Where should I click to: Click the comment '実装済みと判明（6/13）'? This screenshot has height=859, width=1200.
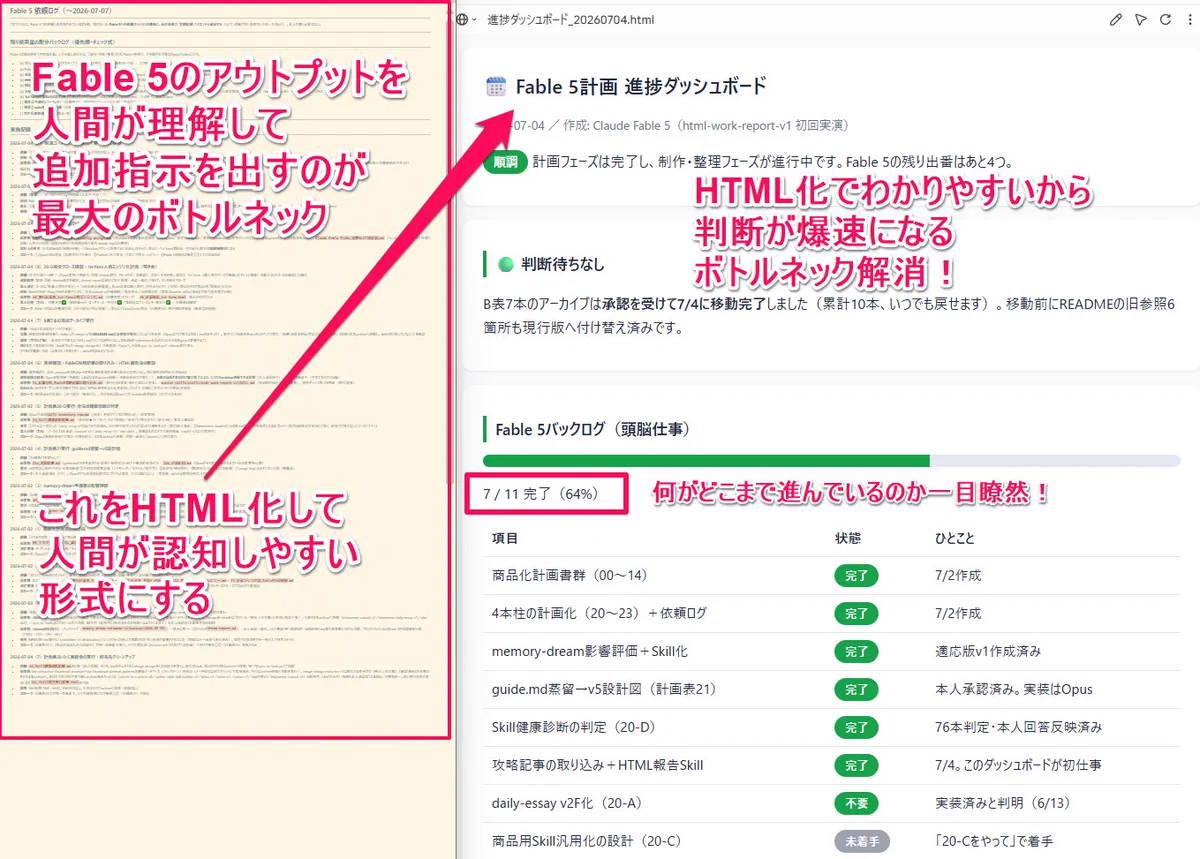tap(1001, 803)
